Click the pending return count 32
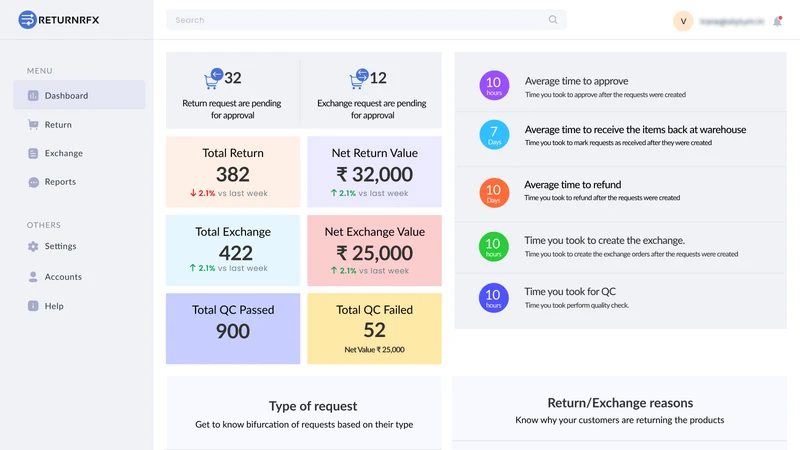The height and width of the screenshot is (450, 800). click(233, 78)
